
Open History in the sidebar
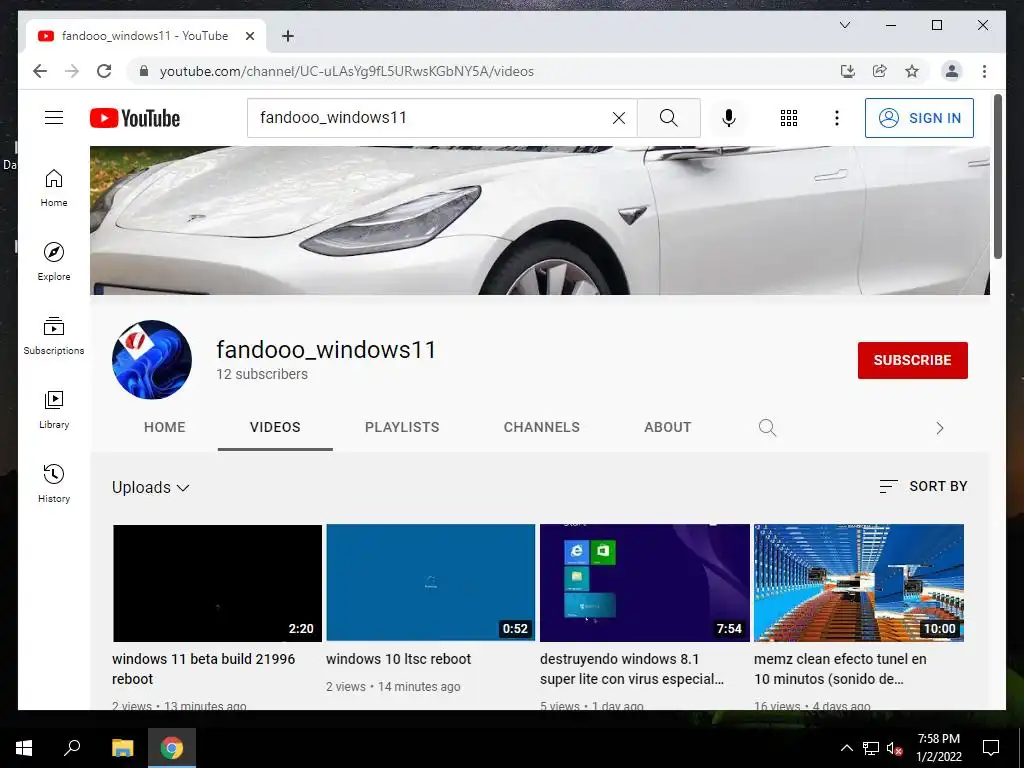54,483
